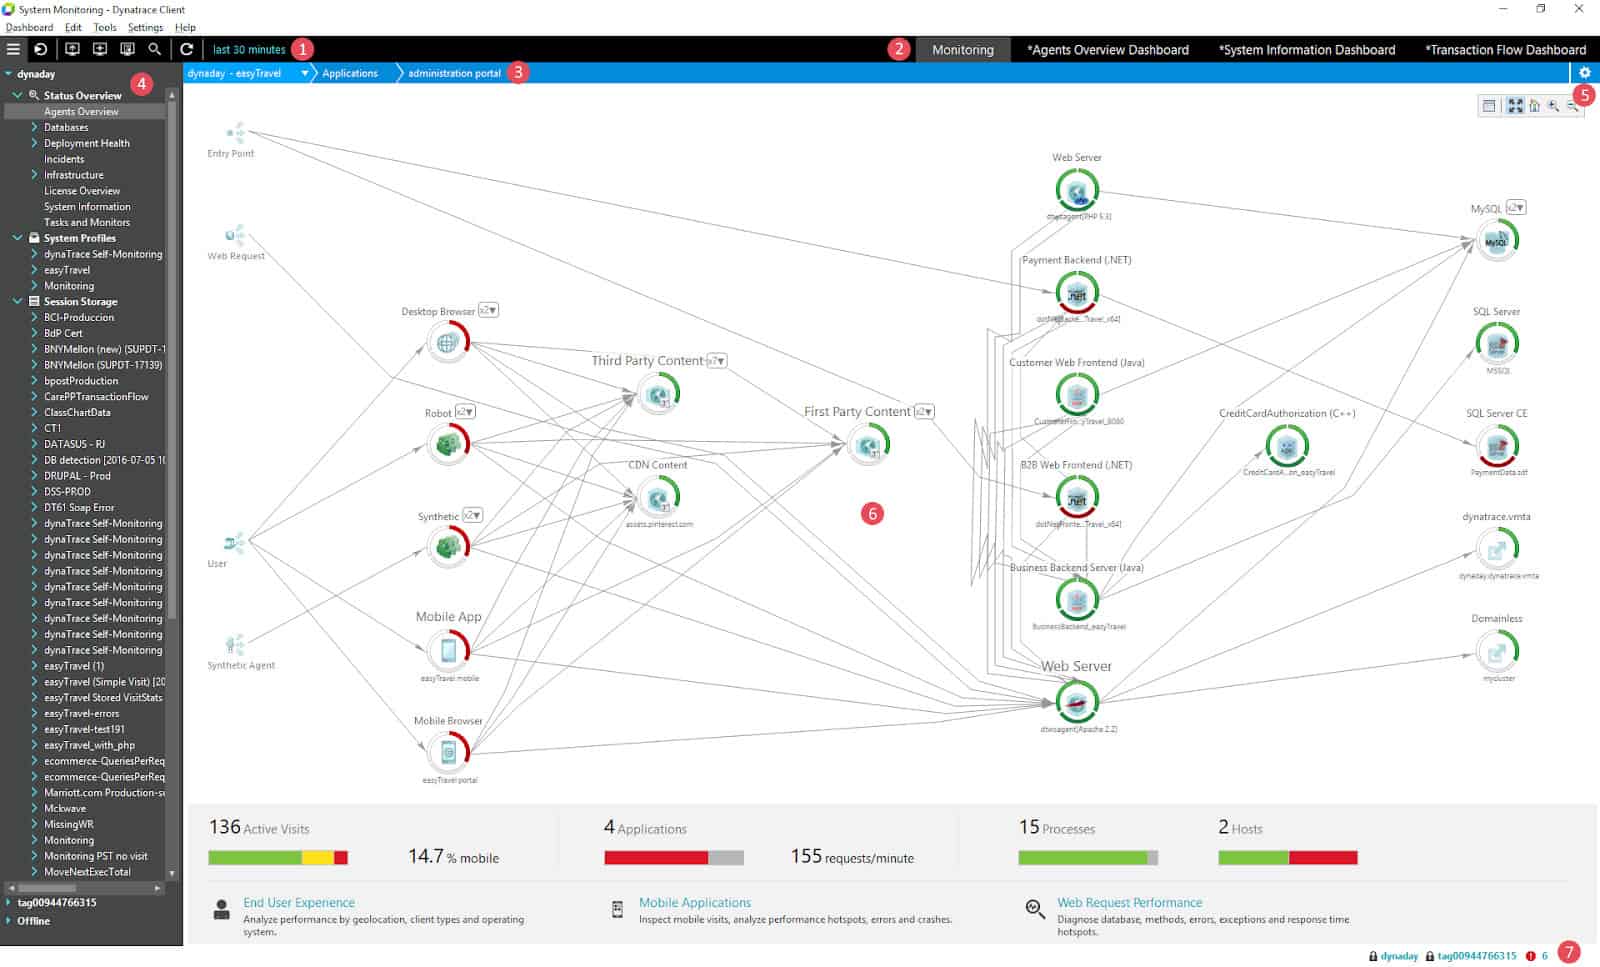Select the Robot node icon
This screenshot has height=967, width=1600.
[x=448, y=444]
